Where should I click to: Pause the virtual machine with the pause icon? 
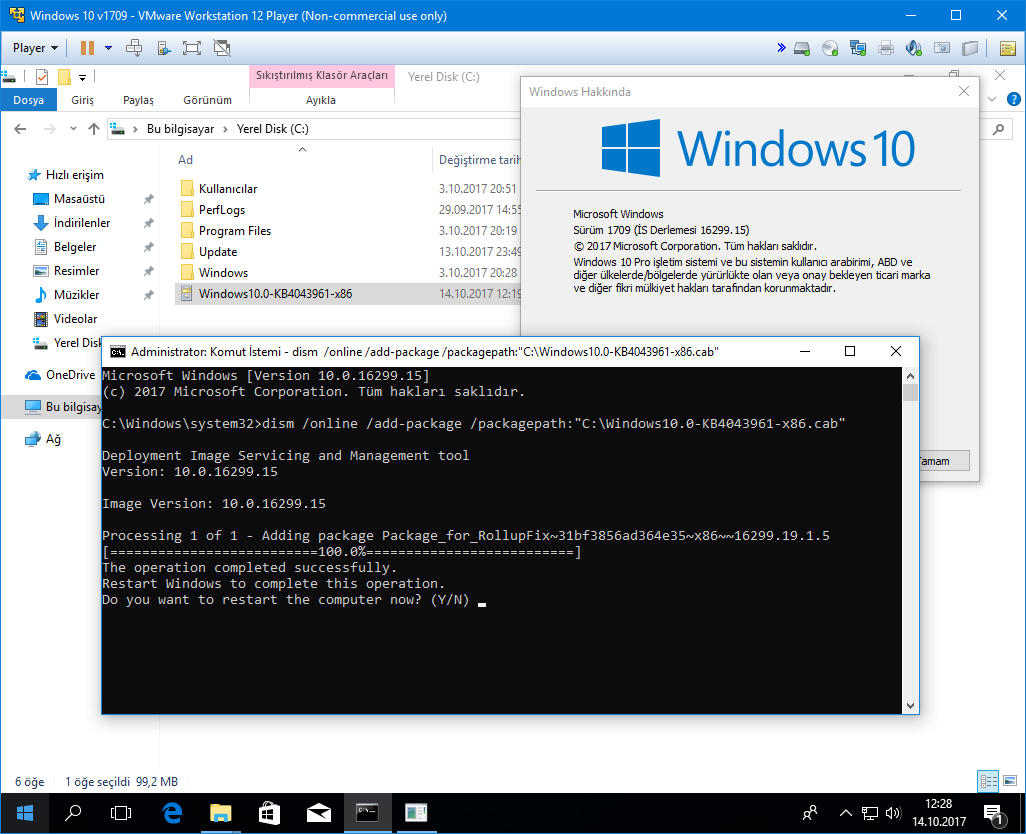87,48
